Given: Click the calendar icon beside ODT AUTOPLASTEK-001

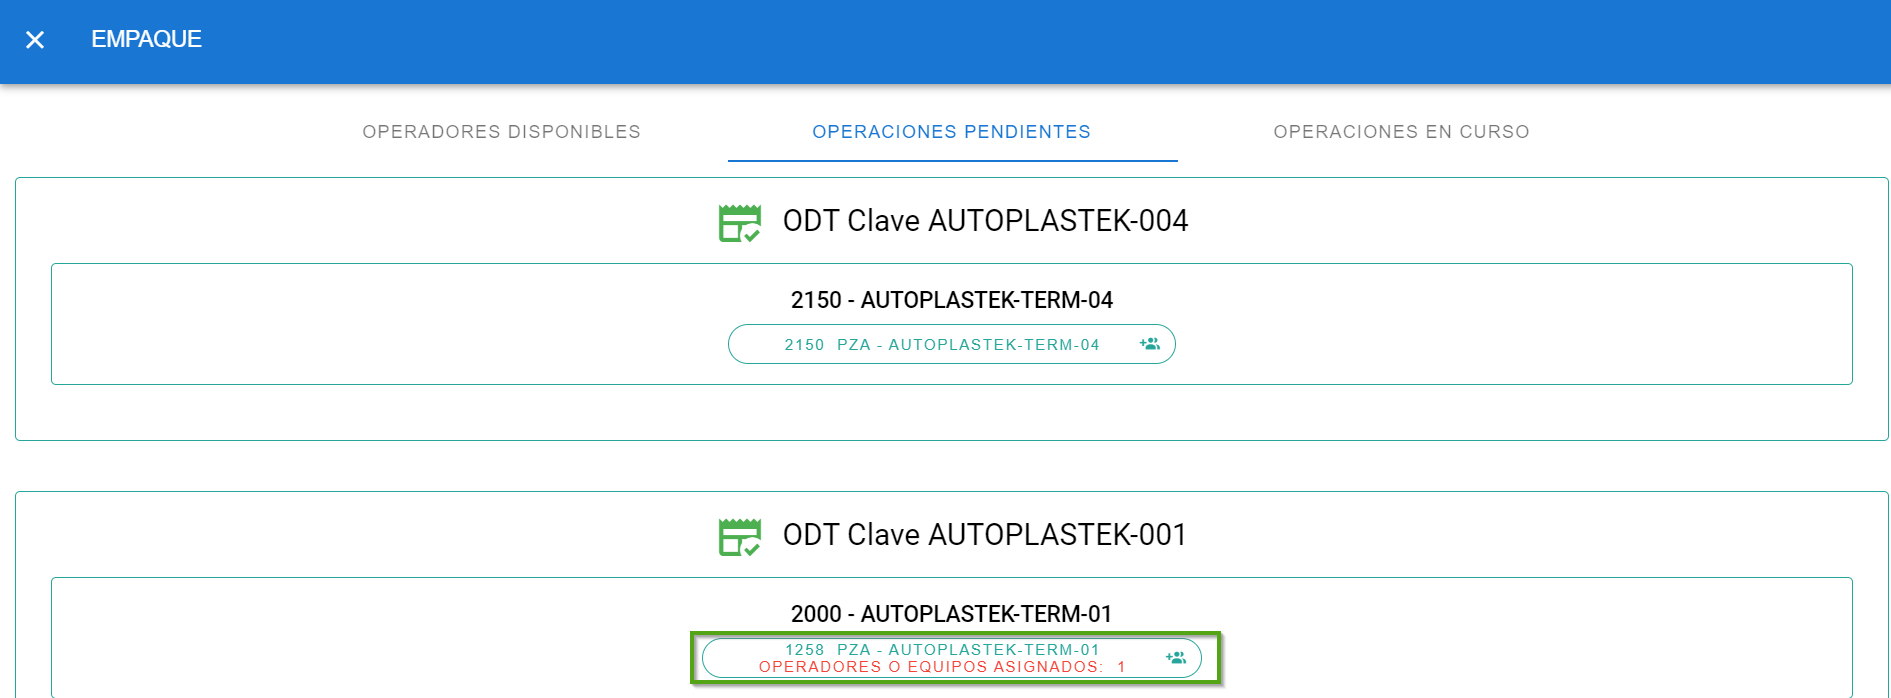Looking at the screenshot, I should click(x=740, y=537).
